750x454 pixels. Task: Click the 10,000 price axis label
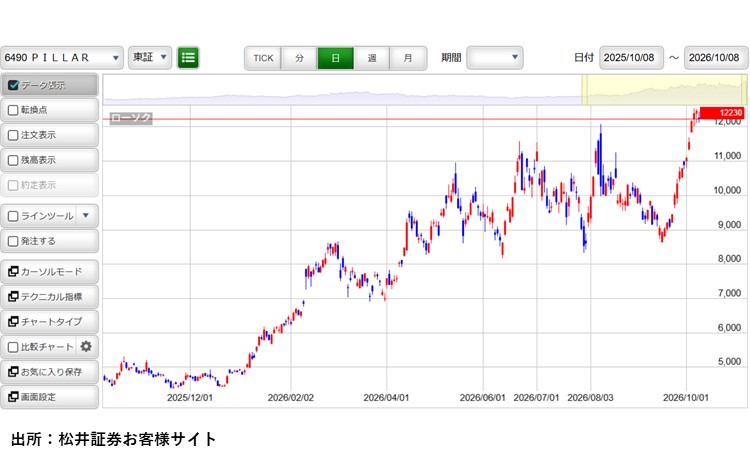pyautogui.click(x=728, y=190)
